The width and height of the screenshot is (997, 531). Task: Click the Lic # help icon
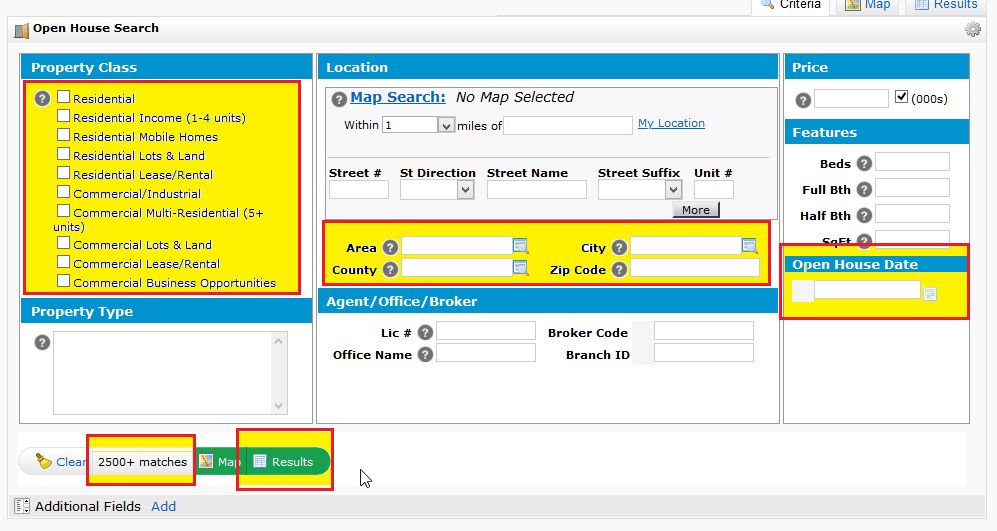click(x=425, y=332)
